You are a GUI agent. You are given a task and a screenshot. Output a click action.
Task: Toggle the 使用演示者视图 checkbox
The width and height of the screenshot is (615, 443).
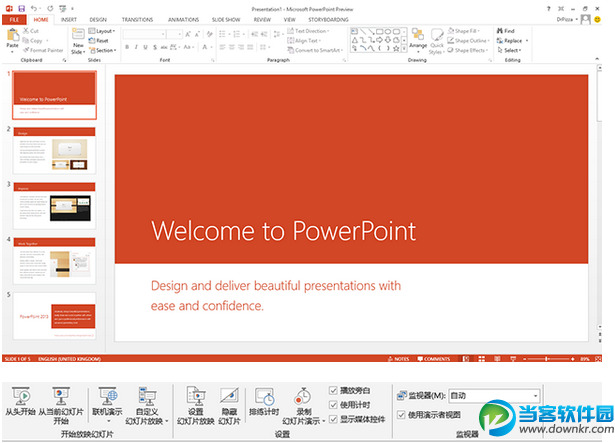click(x=402, y=414)
